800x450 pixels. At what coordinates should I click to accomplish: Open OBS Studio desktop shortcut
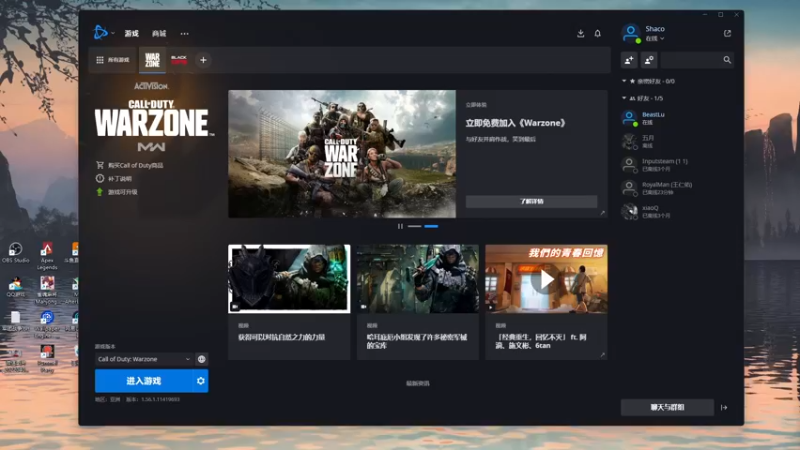pyautogui.click(x=15, y=253)
